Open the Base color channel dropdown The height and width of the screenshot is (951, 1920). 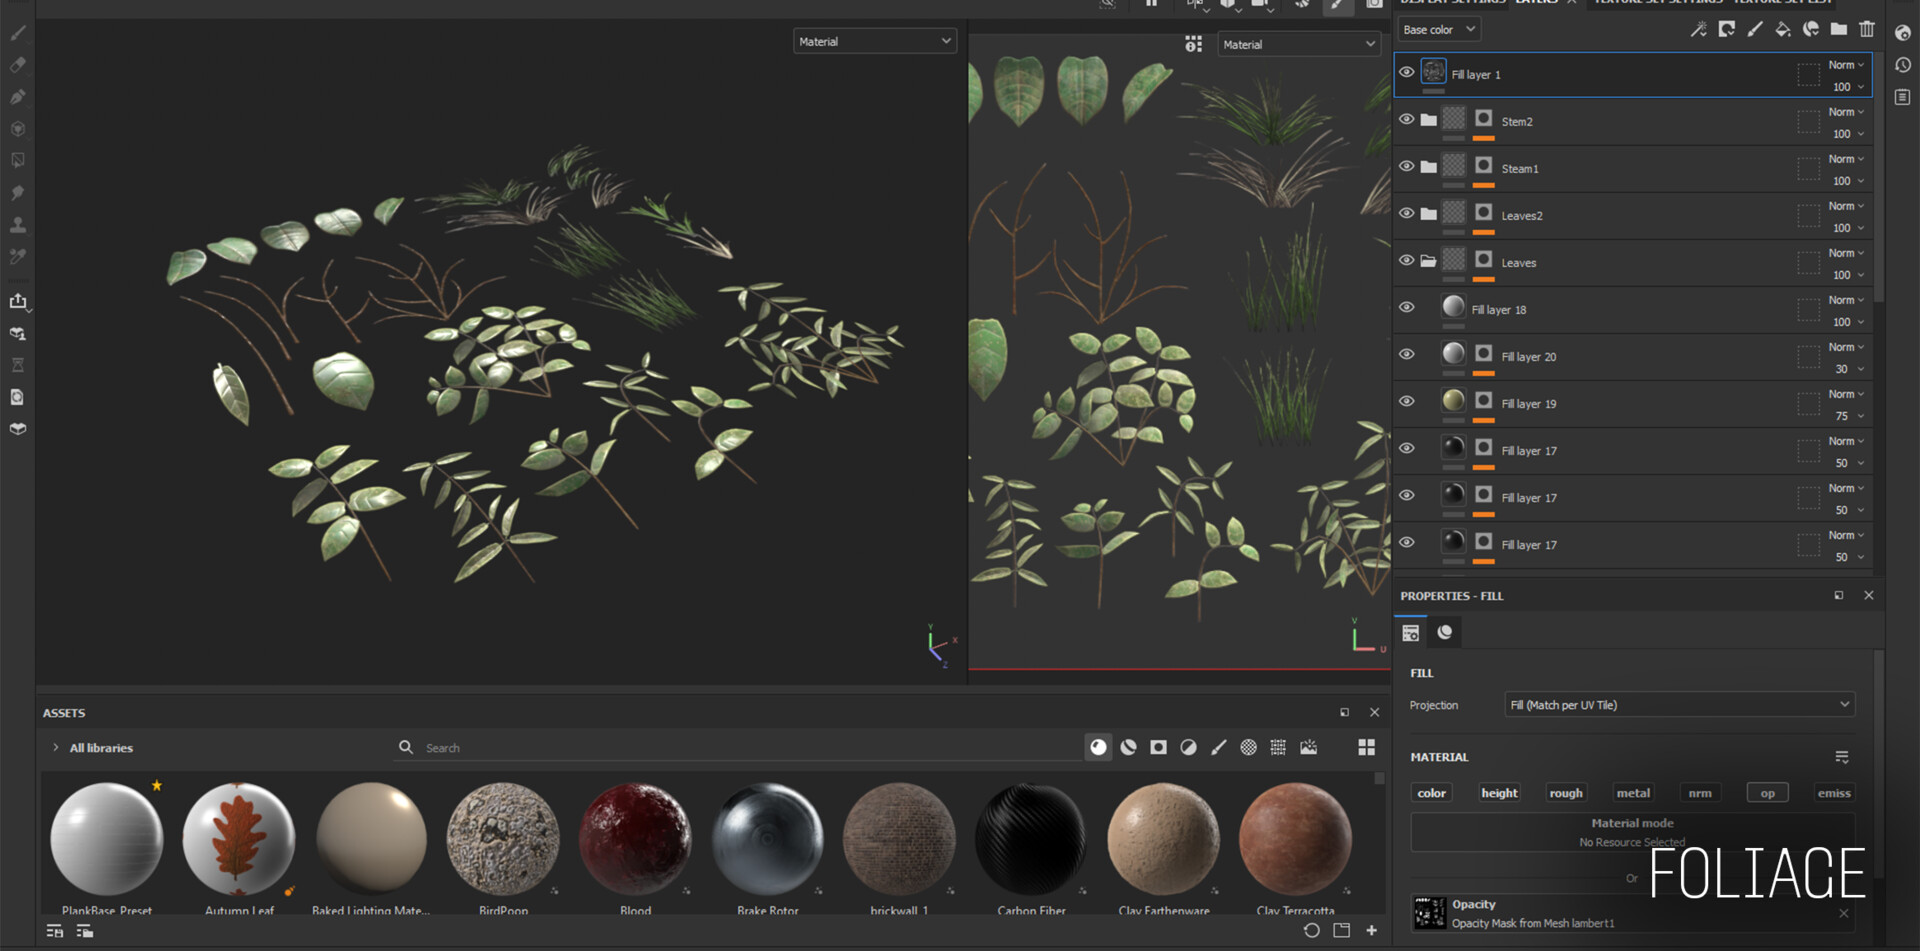[x=1438, y=30]
